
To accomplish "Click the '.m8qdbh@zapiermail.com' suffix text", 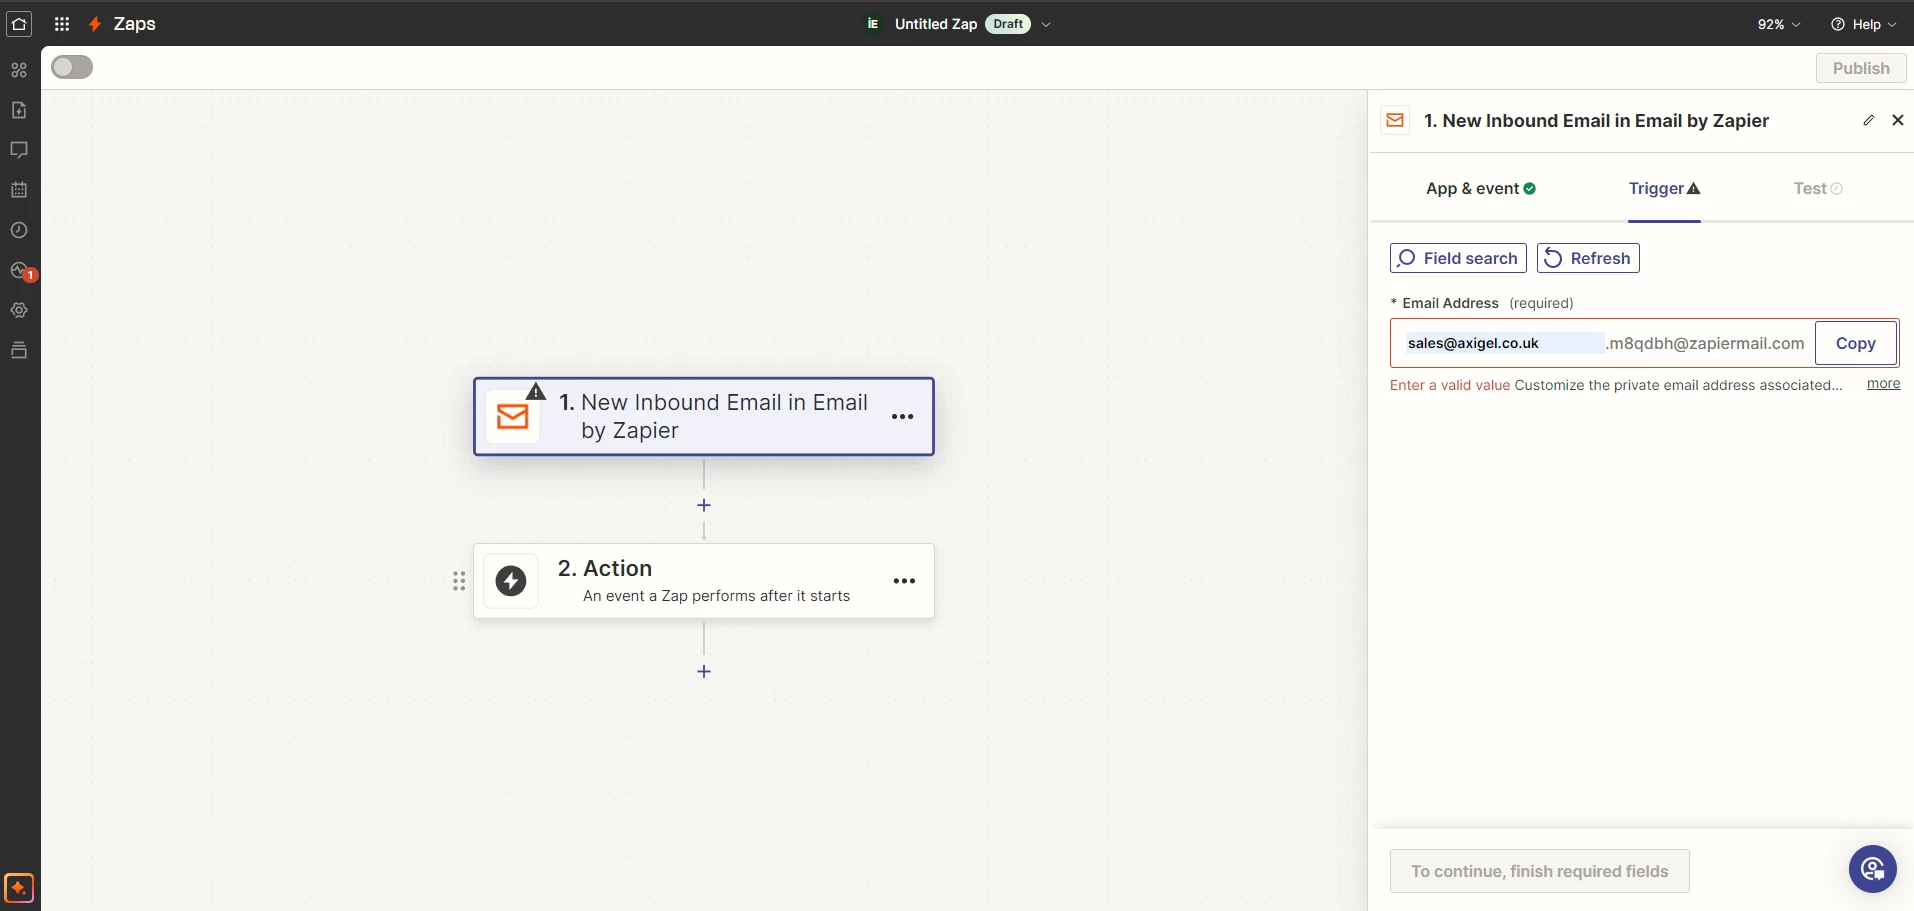I will point(1705,343).
